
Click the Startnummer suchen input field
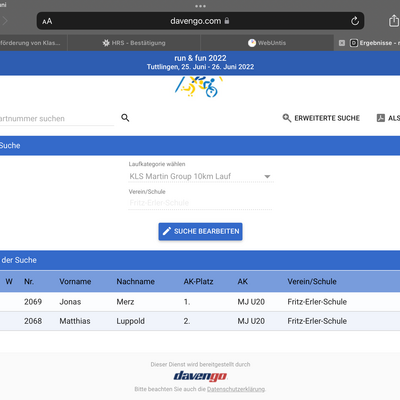(x=57, y=119)
